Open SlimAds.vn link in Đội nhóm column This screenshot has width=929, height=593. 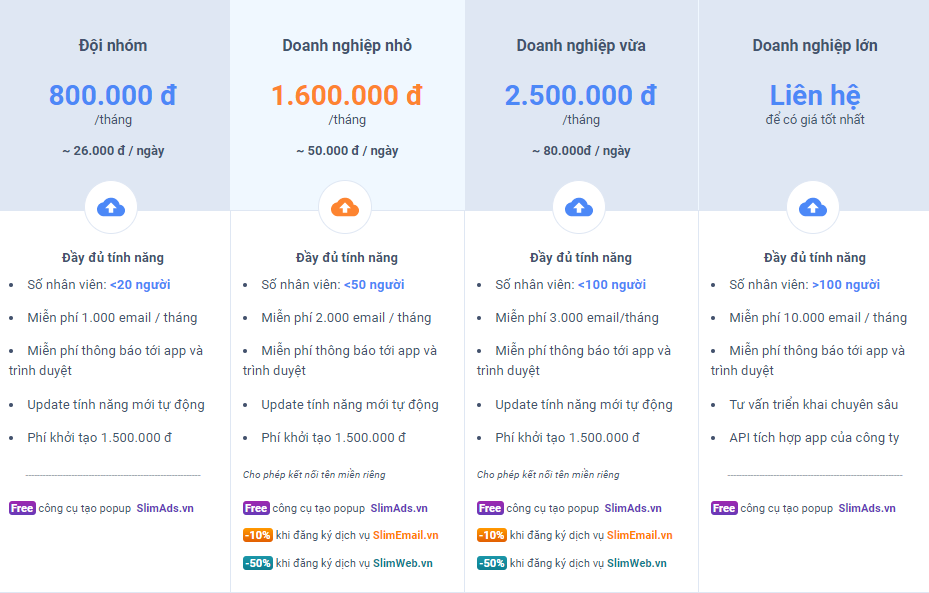pos(165,508)
